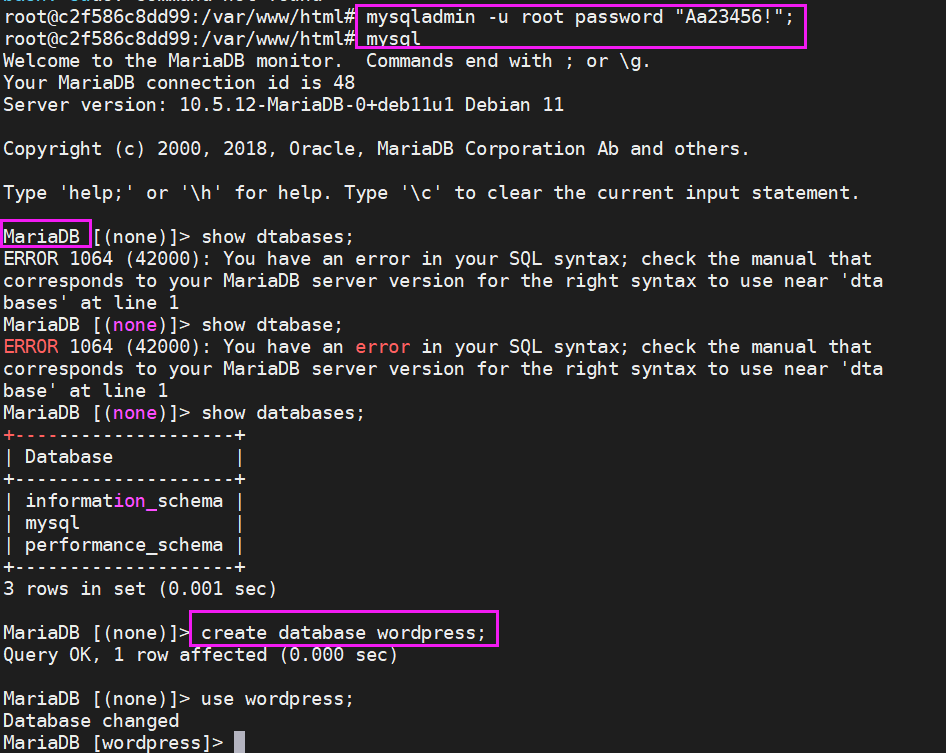The image size is (946, 753).
Task: Click the mistyped "show dtabase;" command
Action: pyautogui.click(x=272, y=325)
